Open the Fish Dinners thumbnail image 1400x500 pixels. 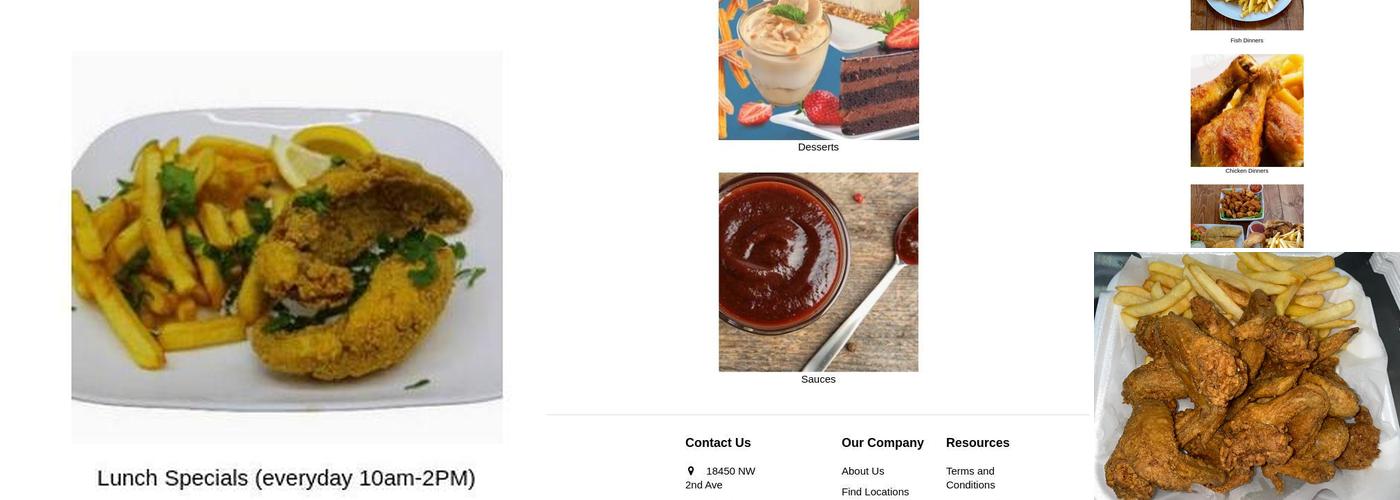click(1247, 15)
